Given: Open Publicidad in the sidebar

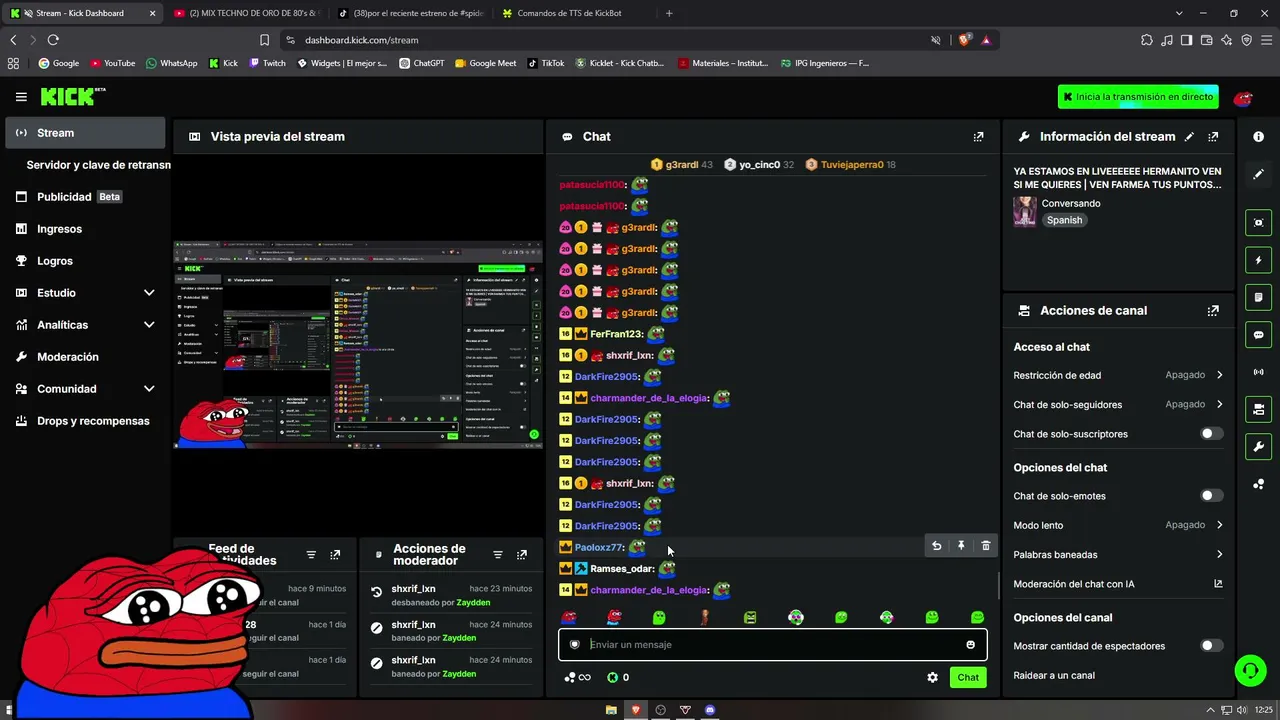Looking at the screenshot, I should click(85, 197).
